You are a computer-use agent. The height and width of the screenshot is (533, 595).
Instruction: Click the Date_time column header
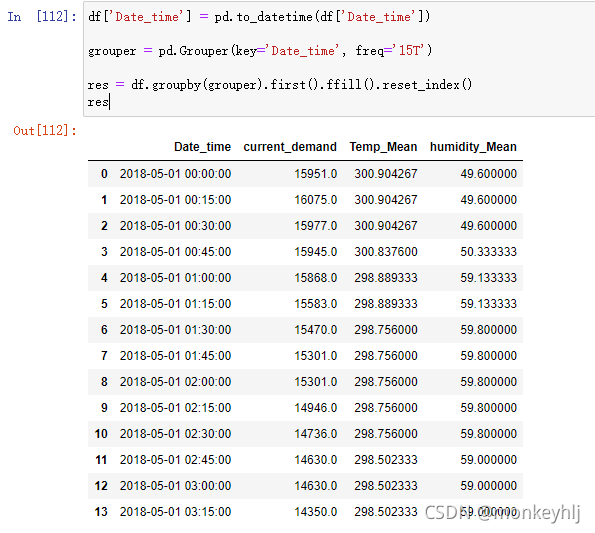pyautogui.click(x=202, y=147)
